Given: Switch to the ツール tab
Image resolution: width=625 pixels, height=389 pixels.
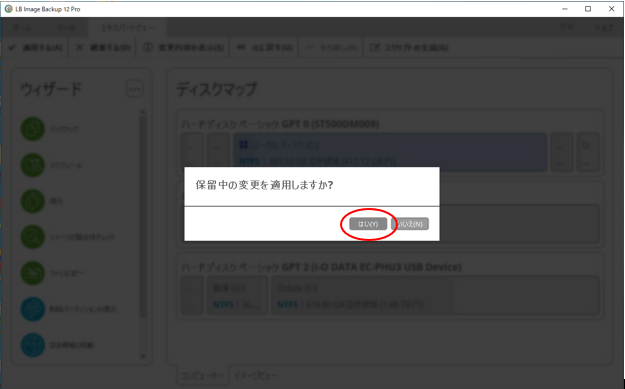Looking at the screenshot, I should 66,28.
